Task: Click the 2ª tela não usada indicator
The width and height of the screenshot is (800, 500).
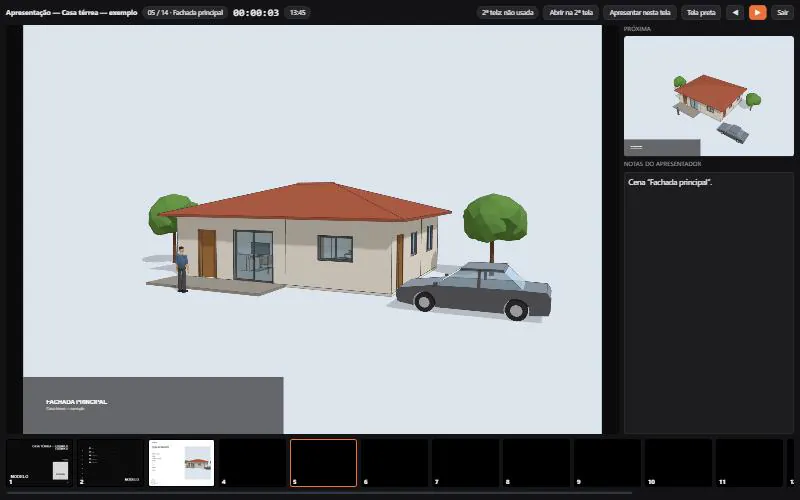Action: (x=508, y=13)
